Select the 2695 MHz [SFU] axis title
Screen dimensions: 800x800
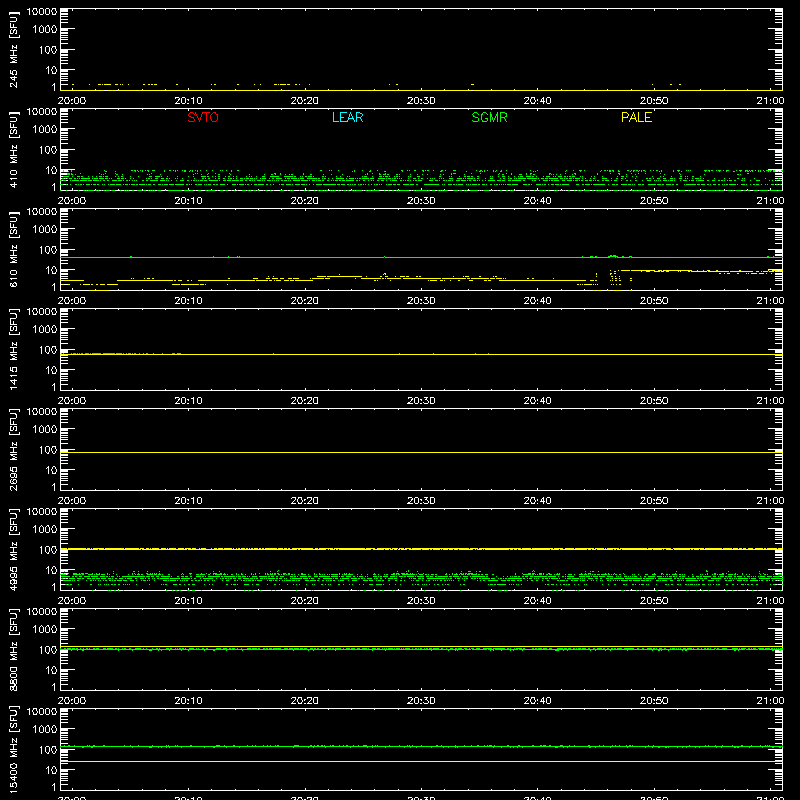pos(13,450)
